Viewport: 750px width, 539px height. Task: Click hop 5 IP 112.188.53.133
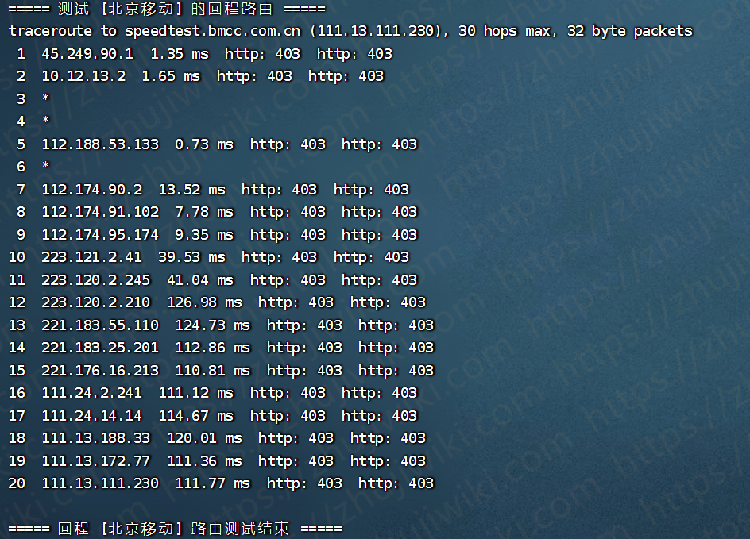100,144
